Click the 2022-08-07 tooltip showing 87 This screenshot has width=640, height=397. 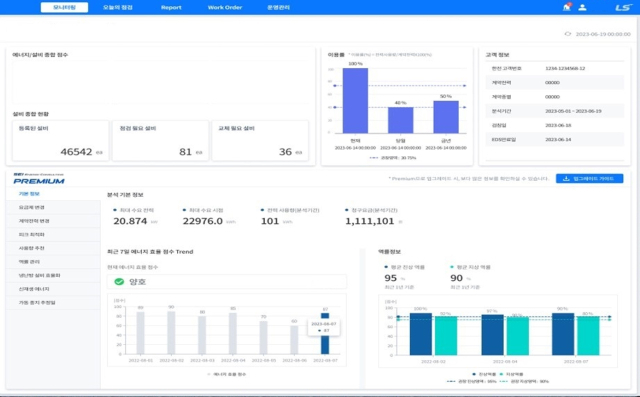tap(324, 327)
